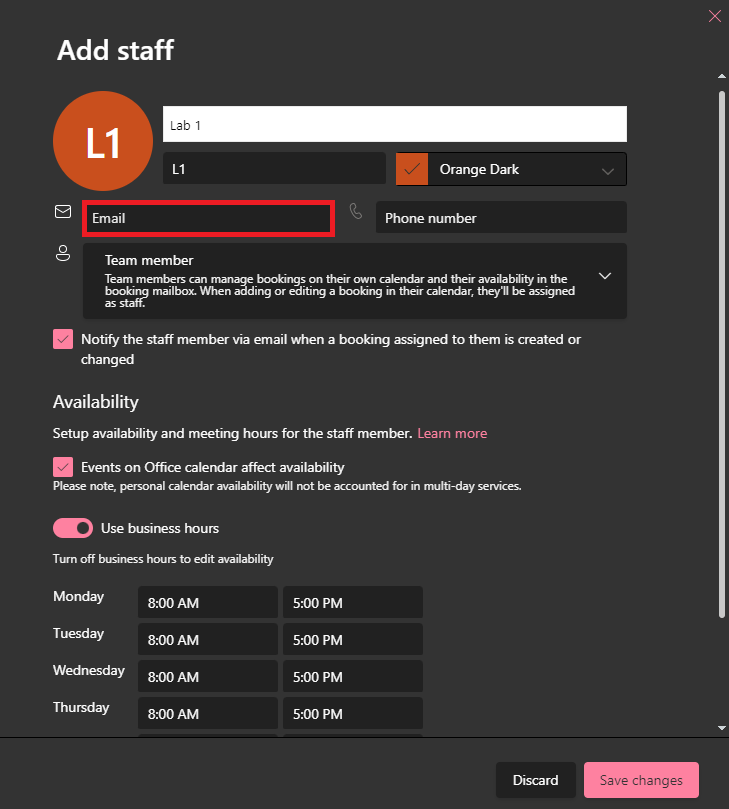
Task: Click the Learn more link
Action: [x=452, y=433]
